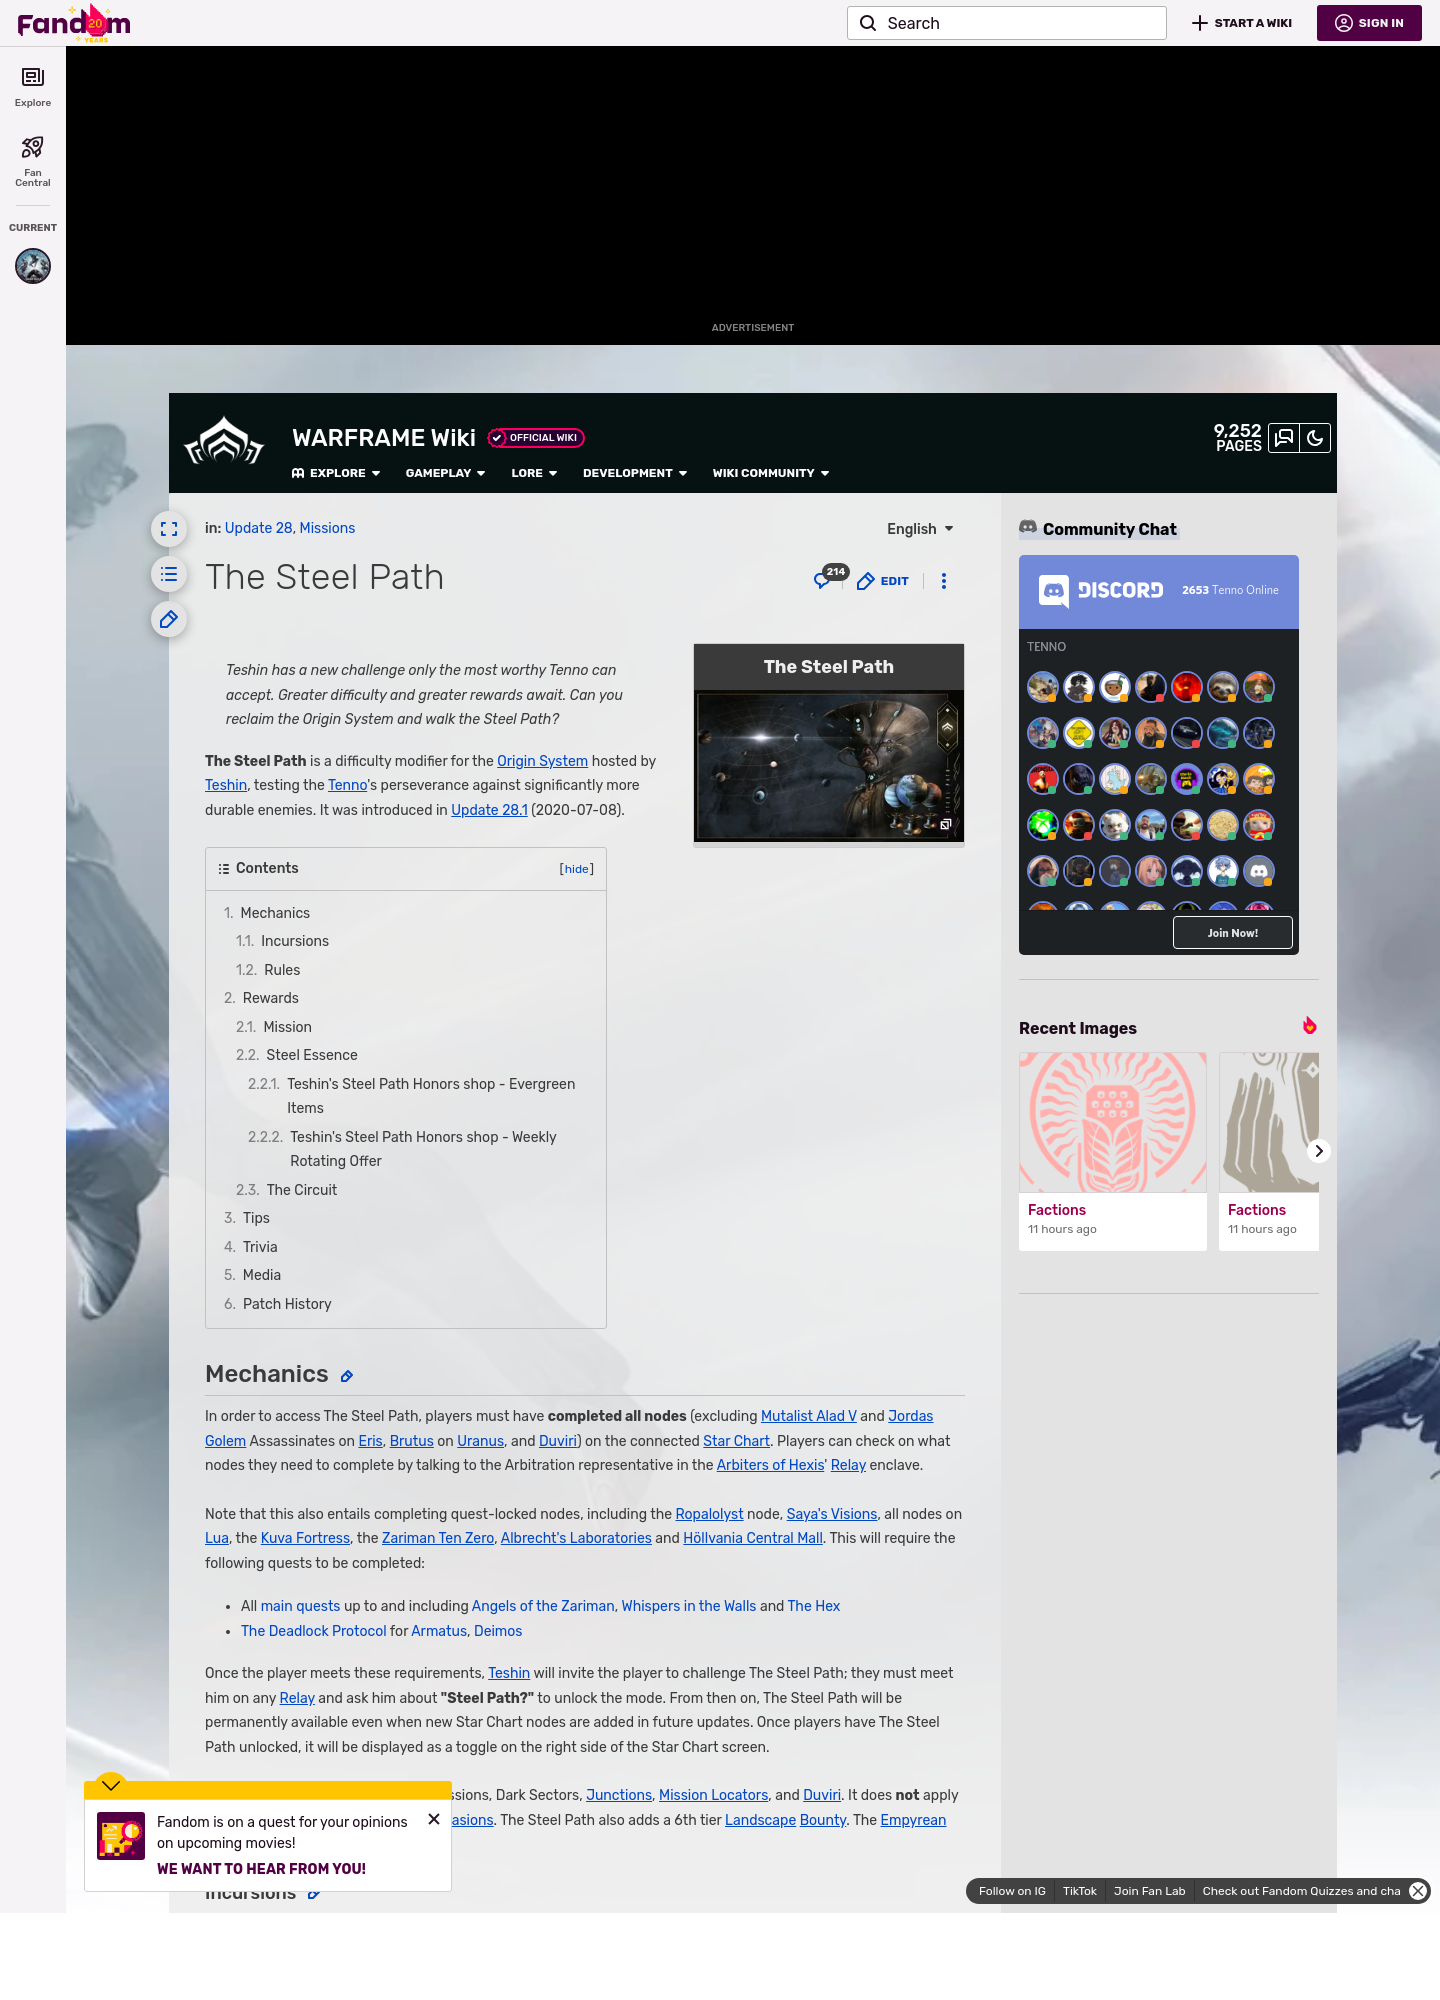
Task: Open Fan Central rocket icon
Action: tap(33, 161)
